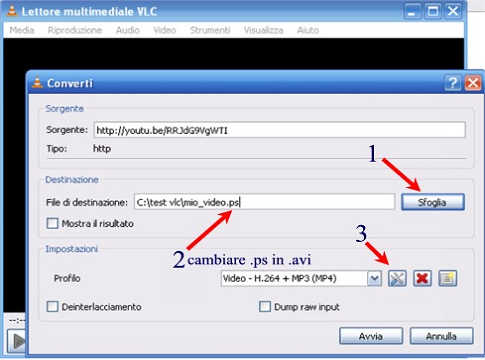Enable the Mostra il risultato checkbox

click(52, 223)
